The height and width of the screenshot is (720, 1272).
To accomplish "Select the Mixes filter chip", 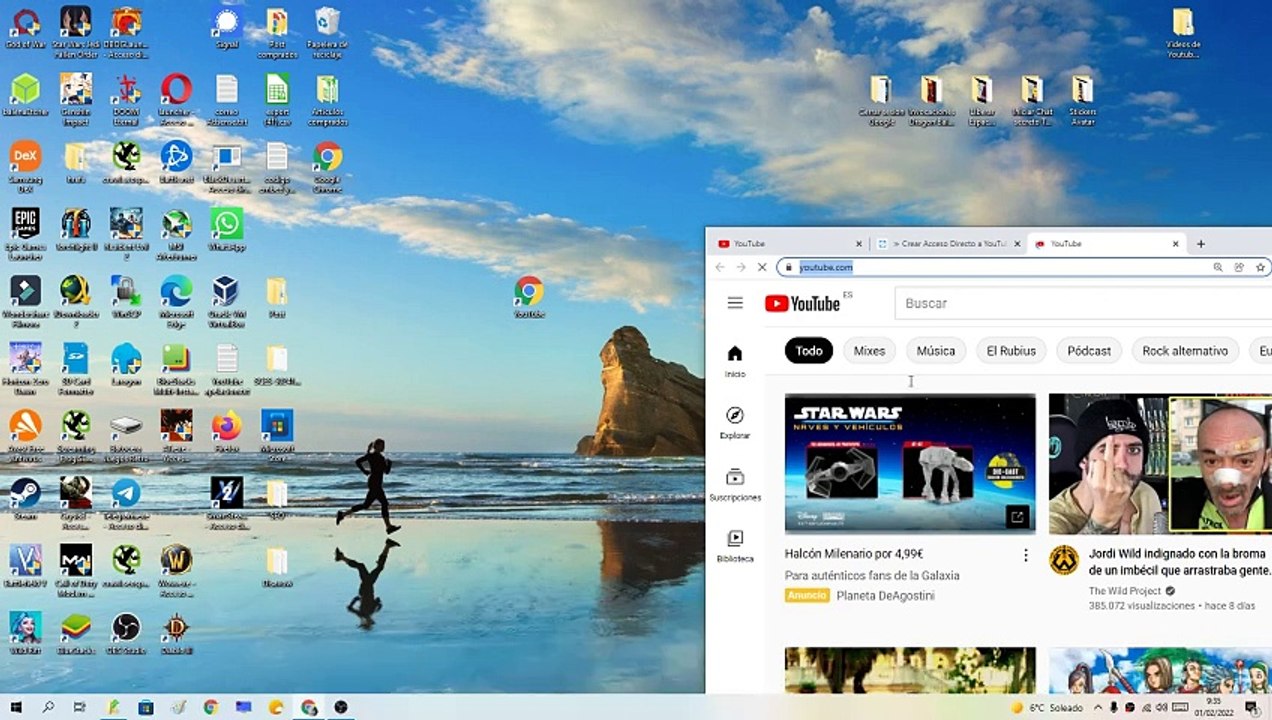I will click(869, 351).
